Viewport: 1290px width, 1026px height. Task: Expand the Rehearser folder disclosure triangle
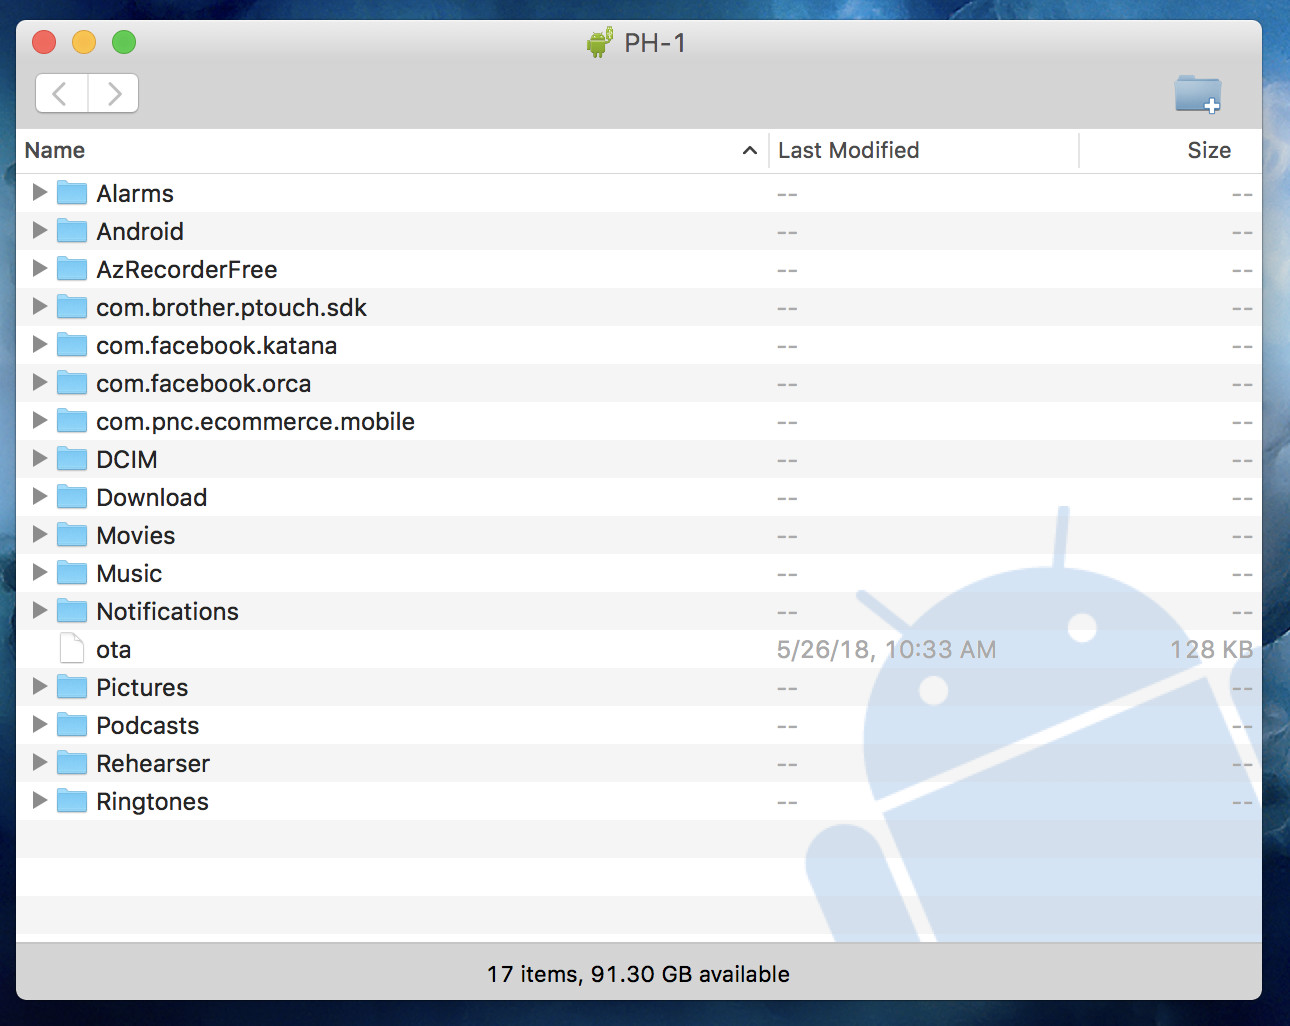coord(40,762)
